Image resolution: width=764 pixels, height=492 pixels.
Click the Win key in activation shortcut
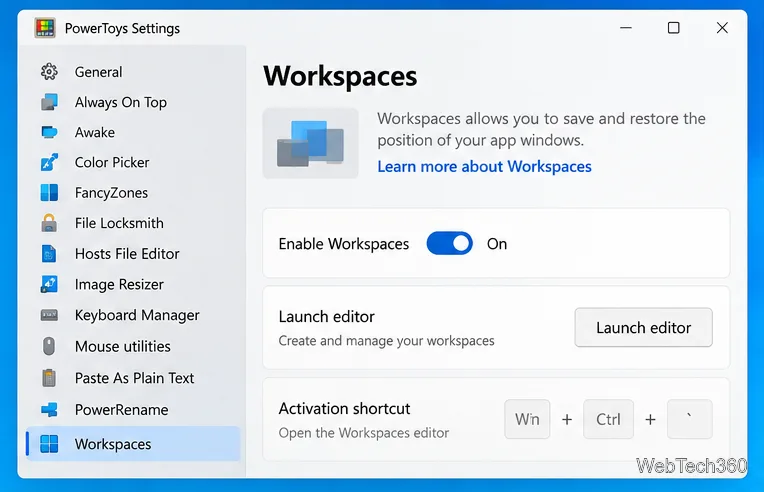(527, 419)
